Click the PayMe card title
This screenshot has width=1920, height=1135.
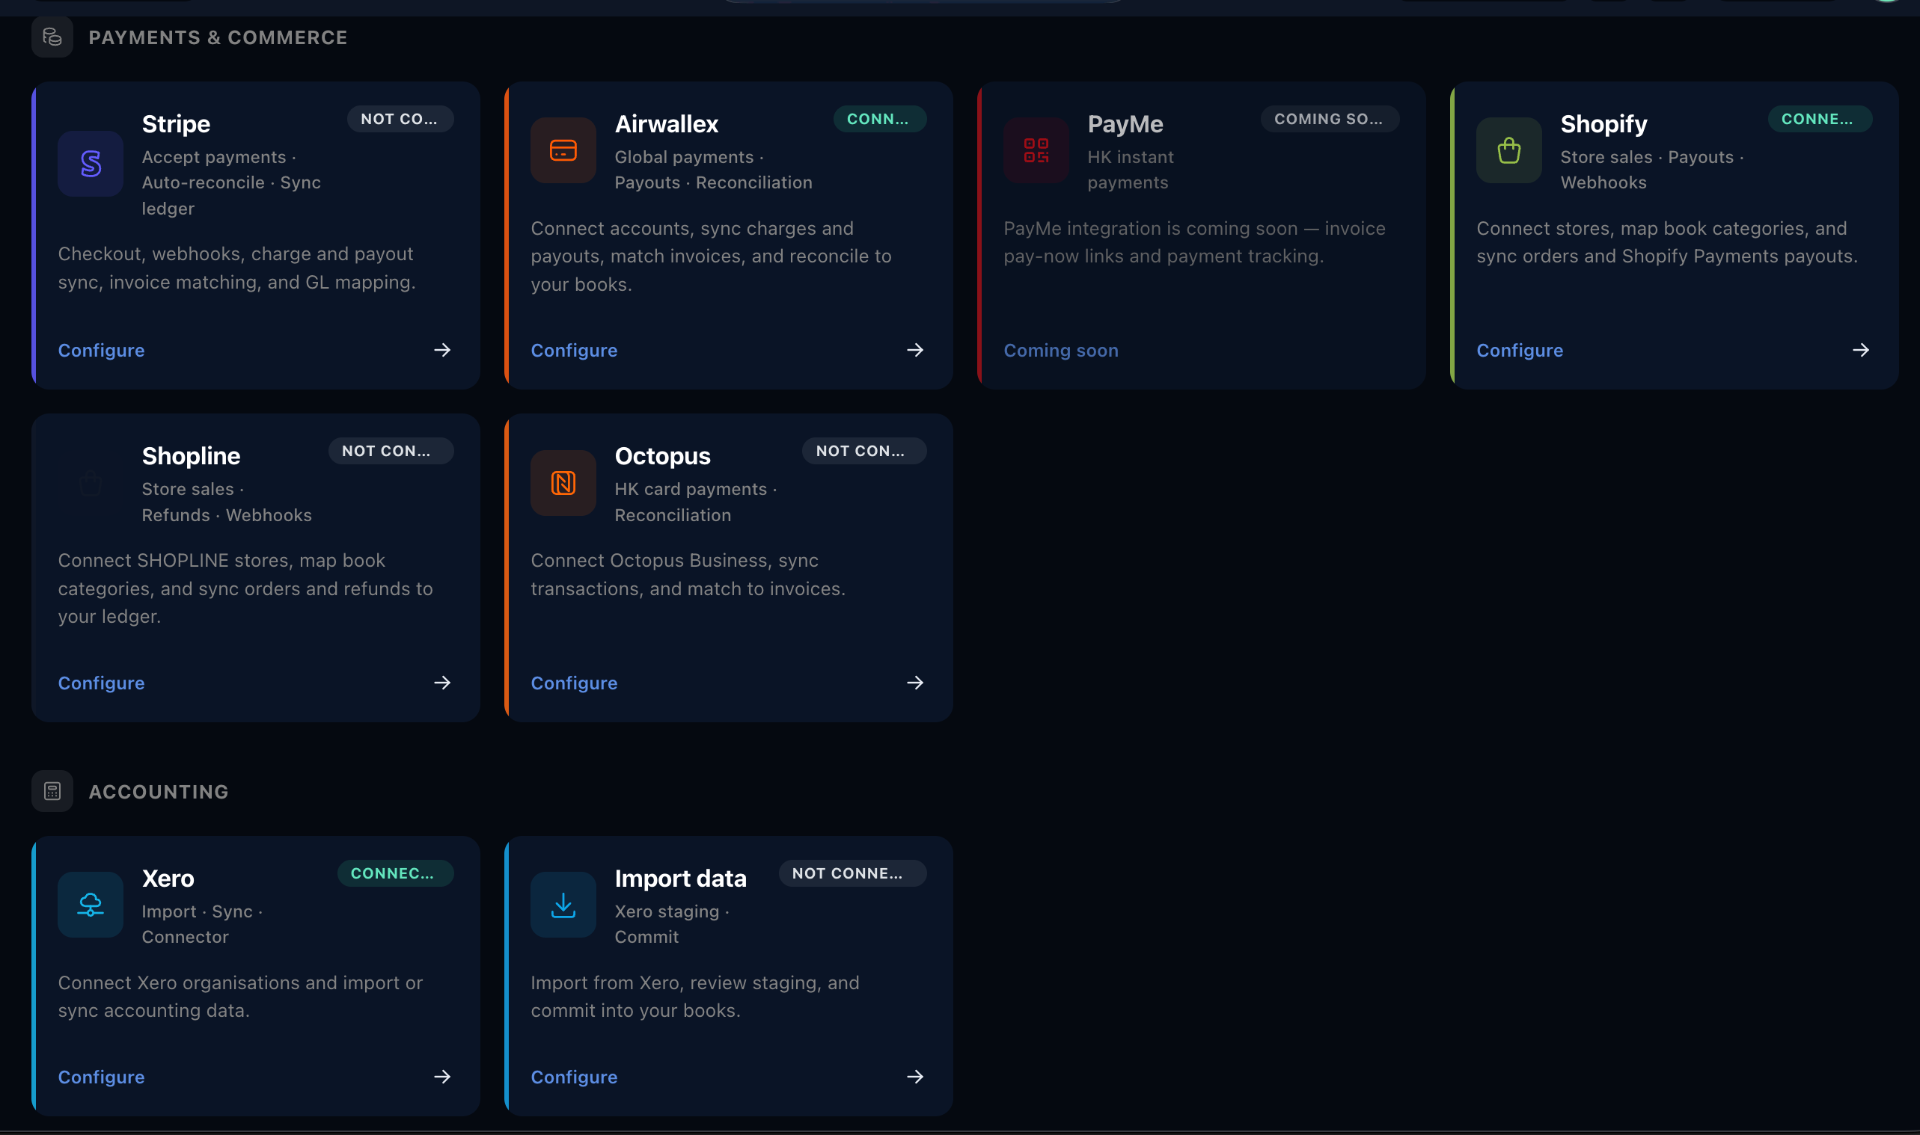point(1125,124)
